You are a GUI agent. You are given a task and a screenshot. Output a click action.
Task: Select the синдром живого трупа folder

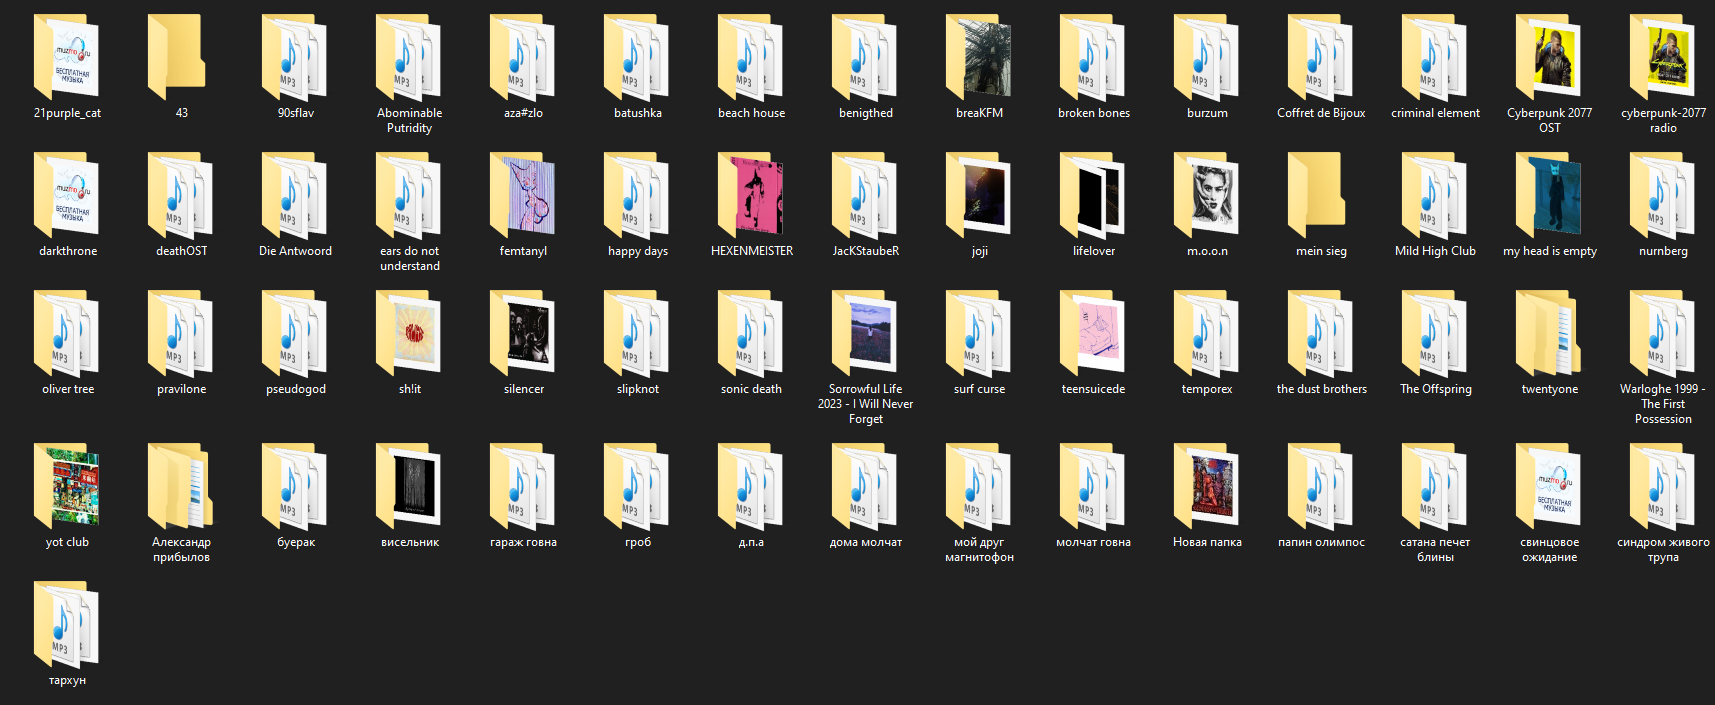click(x=1663, y=485)
